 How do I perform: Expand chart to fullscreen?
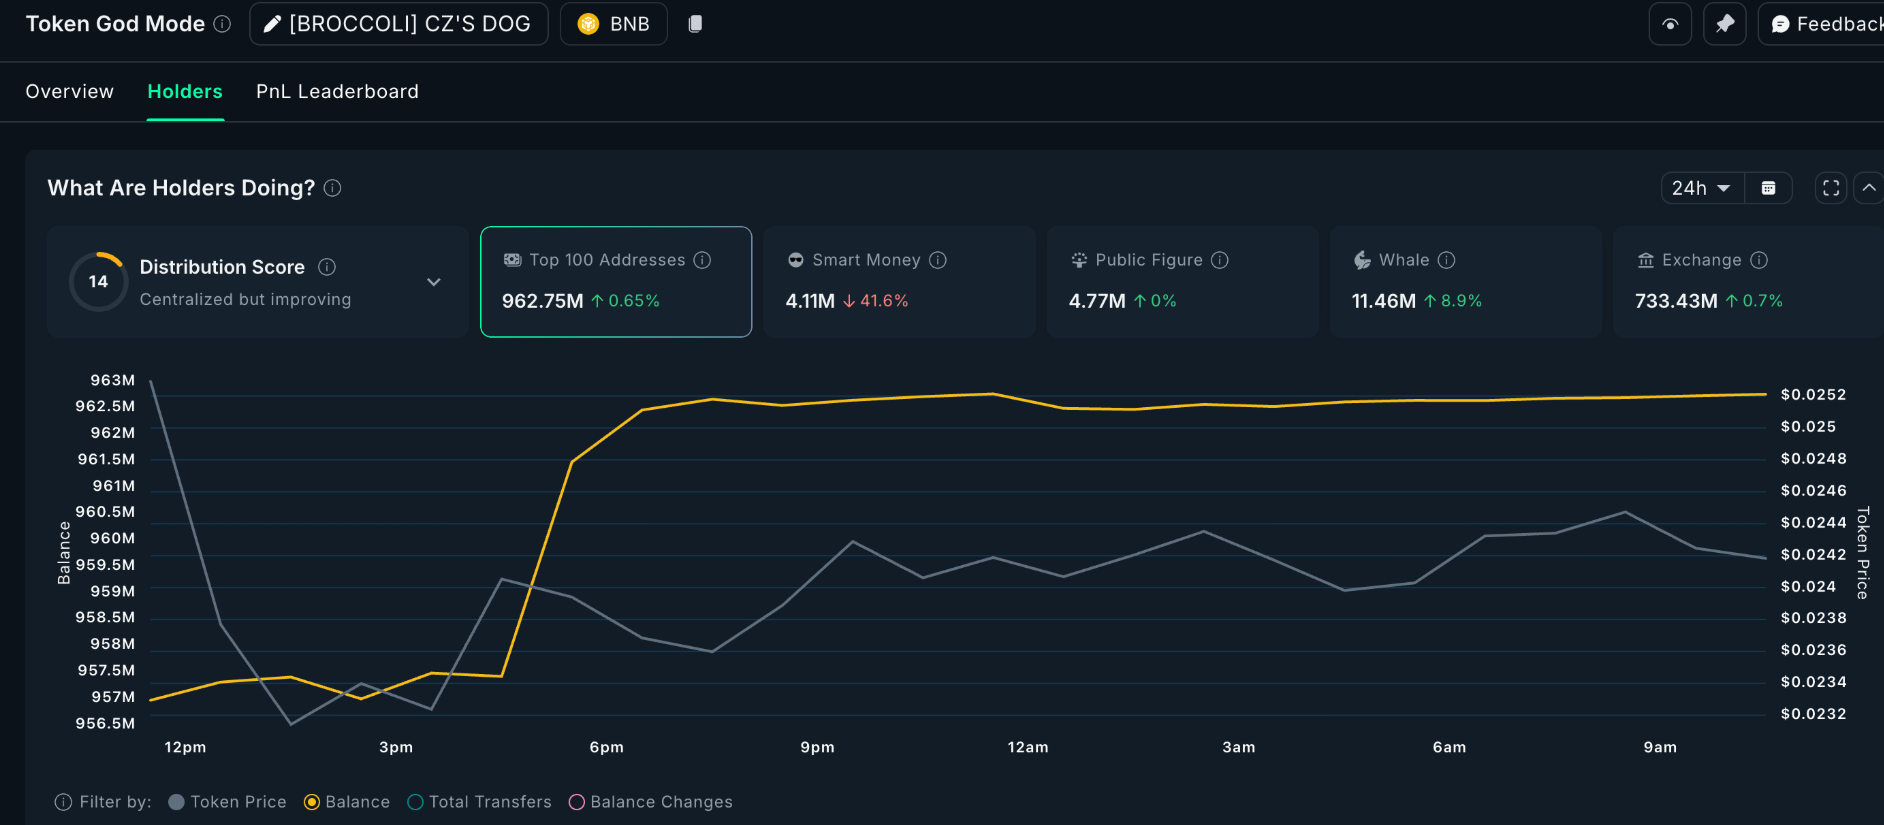click(1831, 188)
